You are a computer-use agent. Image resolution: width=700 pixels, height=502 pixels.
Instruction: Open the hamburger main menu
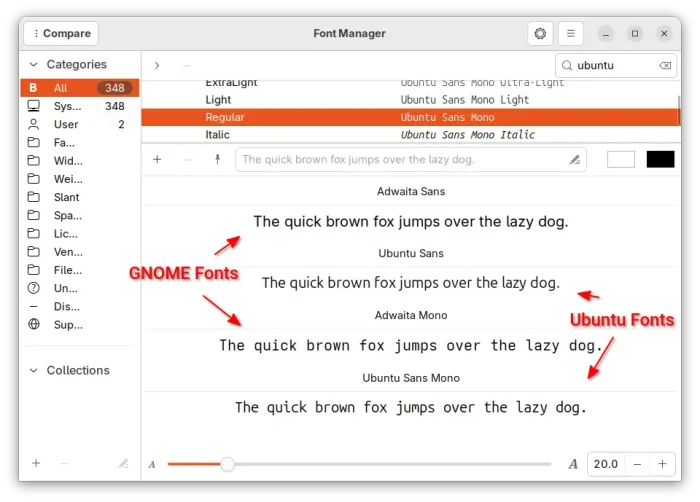[x=571, y=33]
